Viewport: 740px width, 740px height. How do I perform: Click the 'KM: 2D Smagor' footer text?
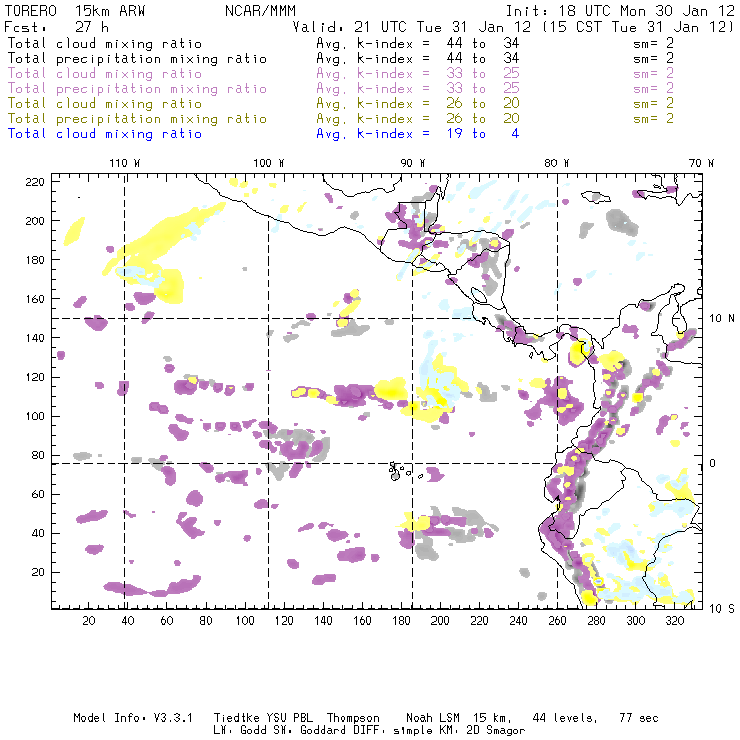tap(481, 731)
